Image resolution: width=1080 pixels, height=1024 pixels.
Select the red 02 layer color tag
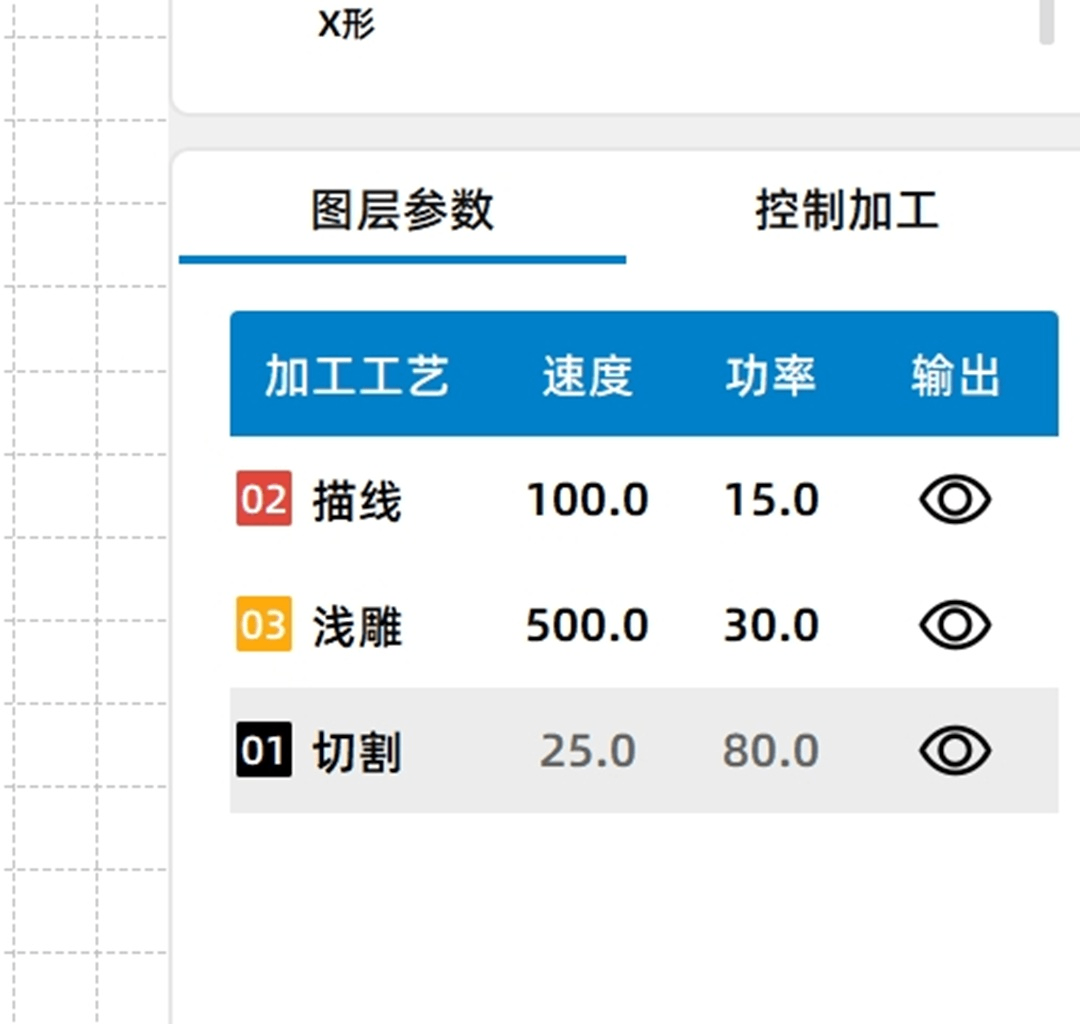click(264, 499)
